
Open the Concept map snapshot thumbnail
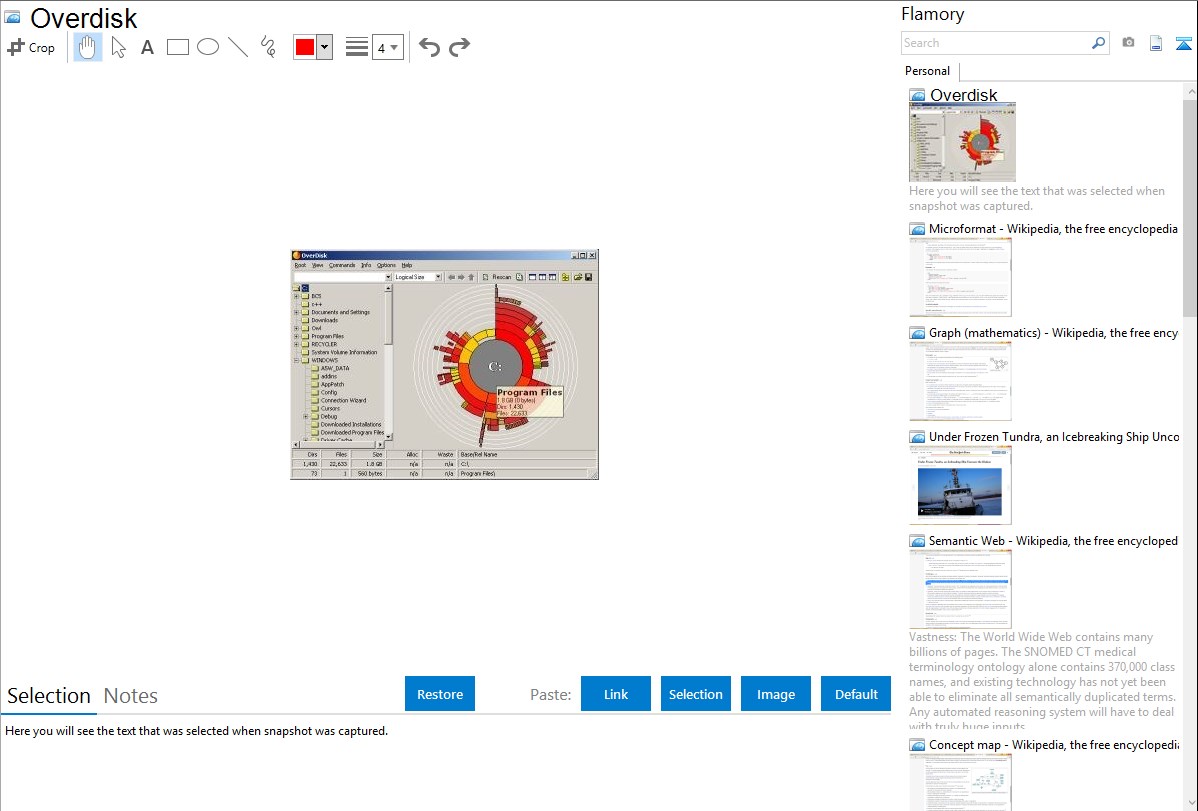pos(960,782)
